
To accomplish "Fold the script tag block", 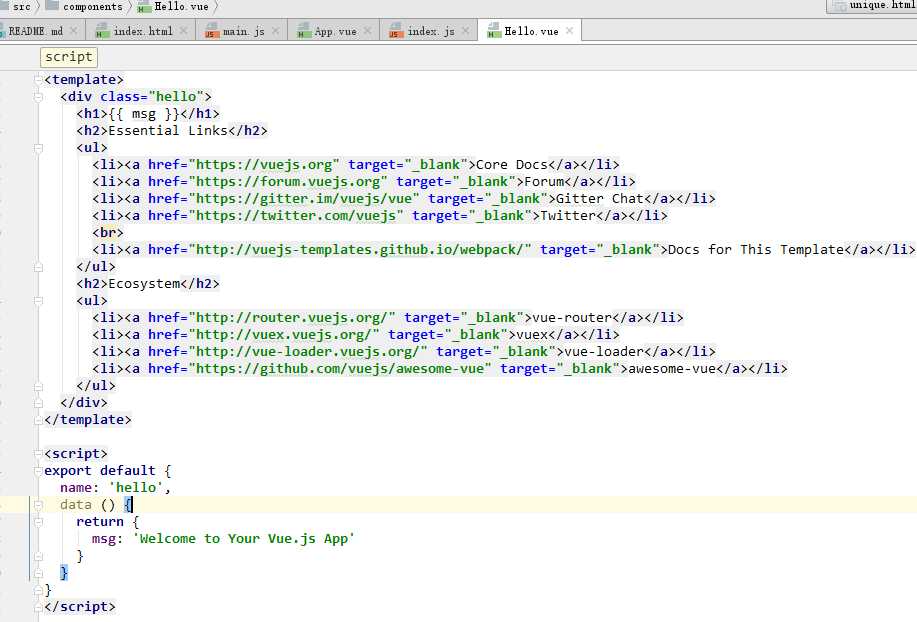I will [x=39, y=454].
